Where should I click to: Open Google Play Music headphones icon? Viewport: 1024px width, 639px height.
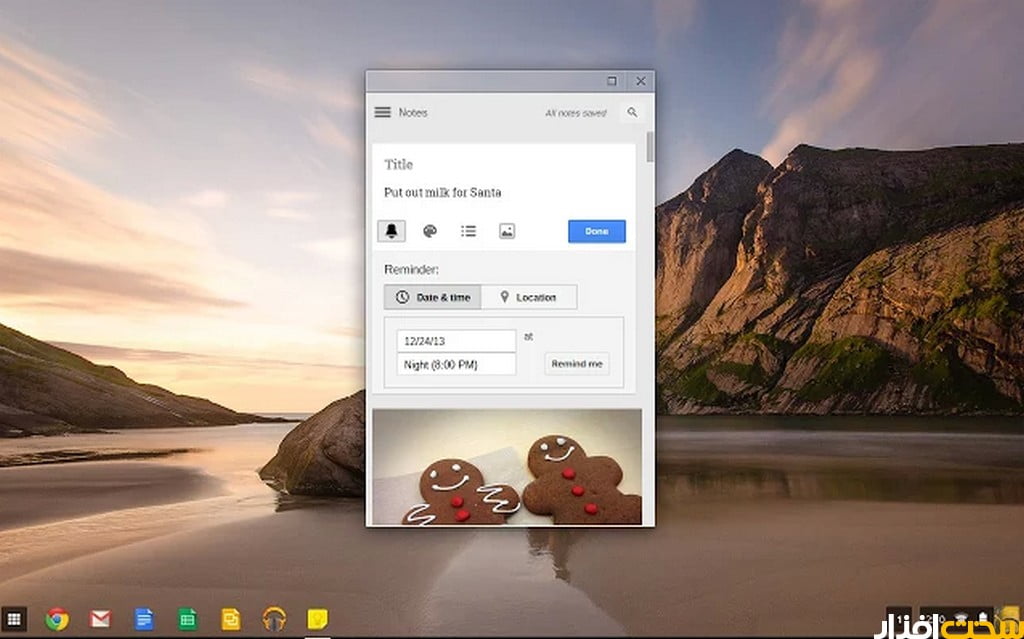tap(274, 619)
